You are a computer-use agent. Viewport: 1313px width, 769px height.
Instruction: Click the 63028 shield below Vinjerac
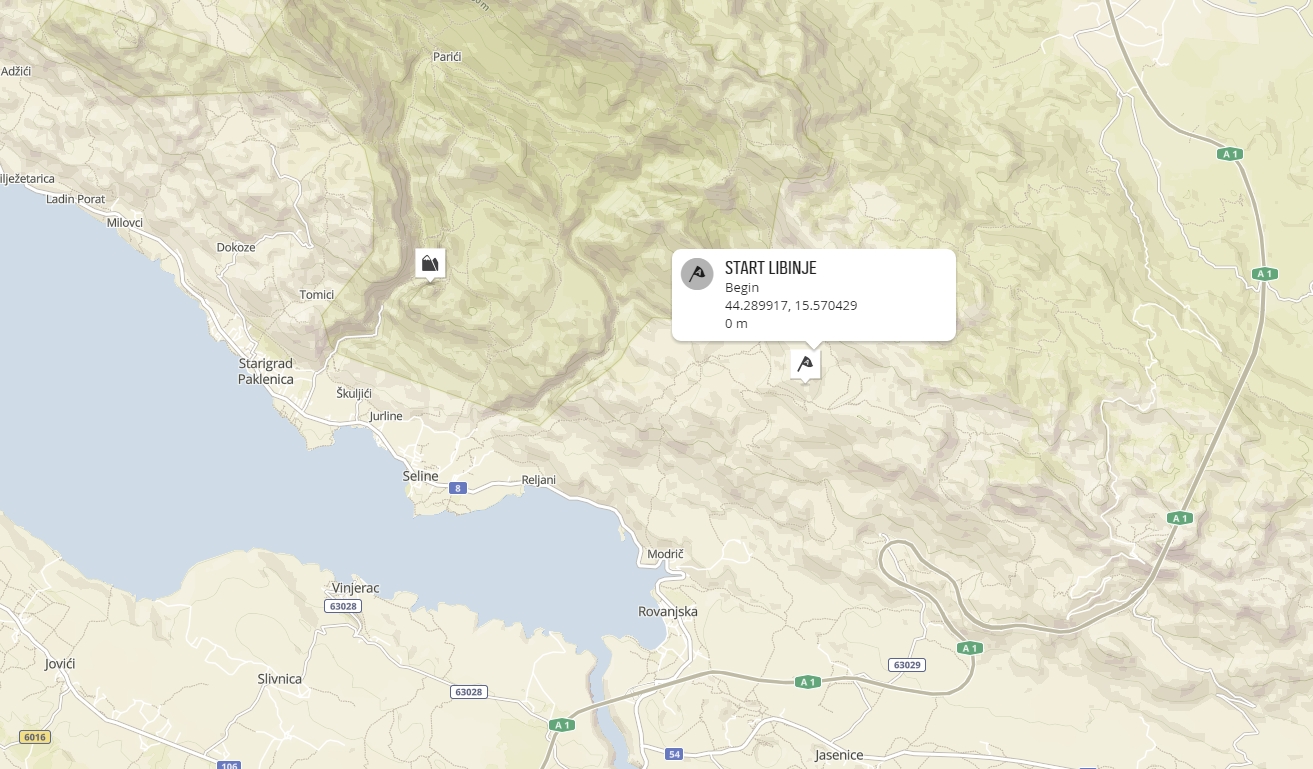click(x=343, y=606)
